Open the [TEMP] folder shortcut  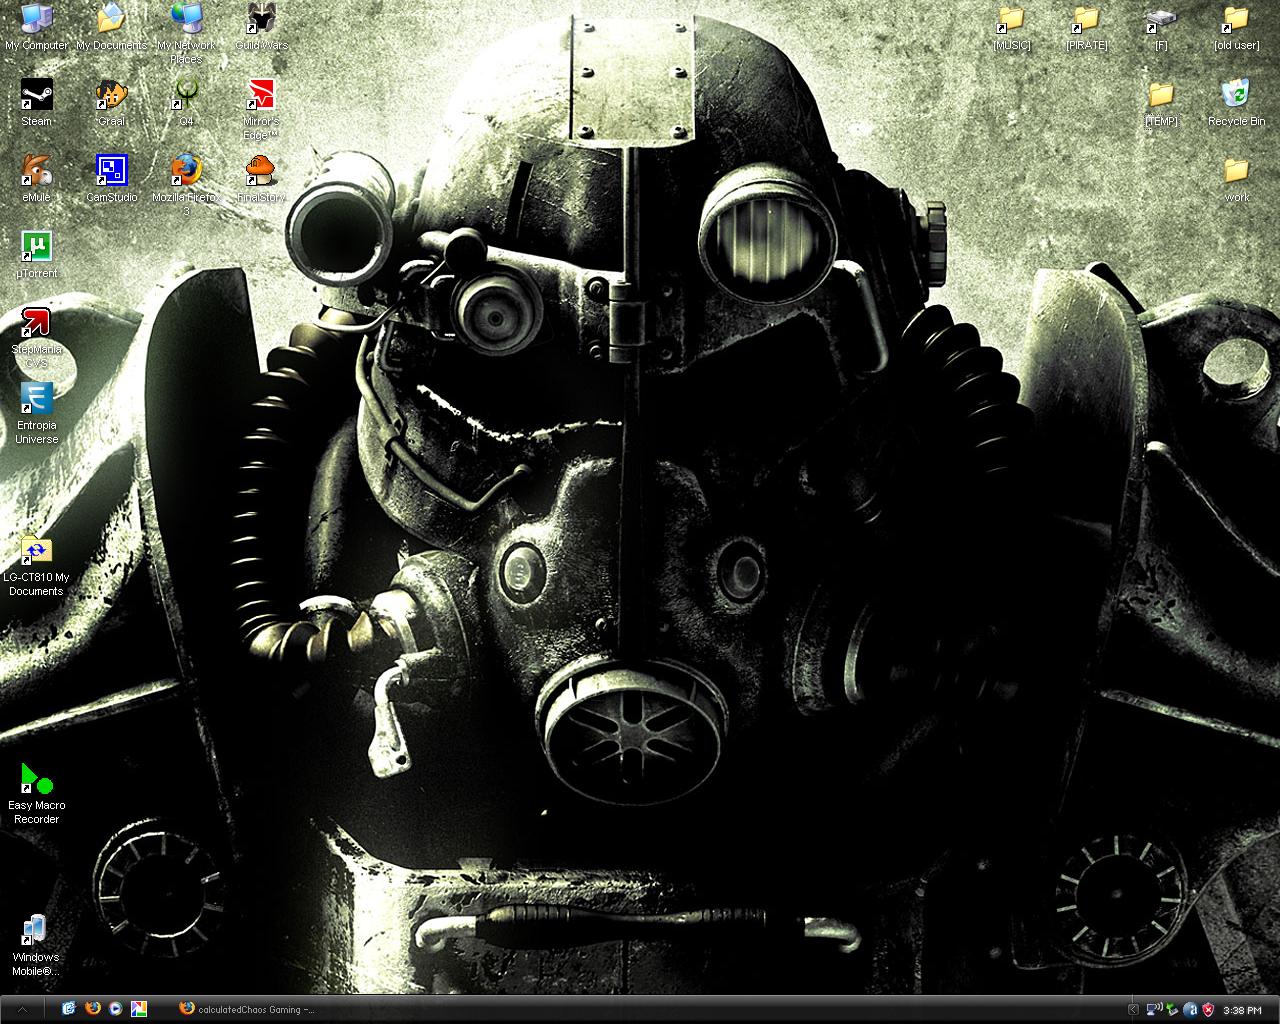(x=1161, y=103)
